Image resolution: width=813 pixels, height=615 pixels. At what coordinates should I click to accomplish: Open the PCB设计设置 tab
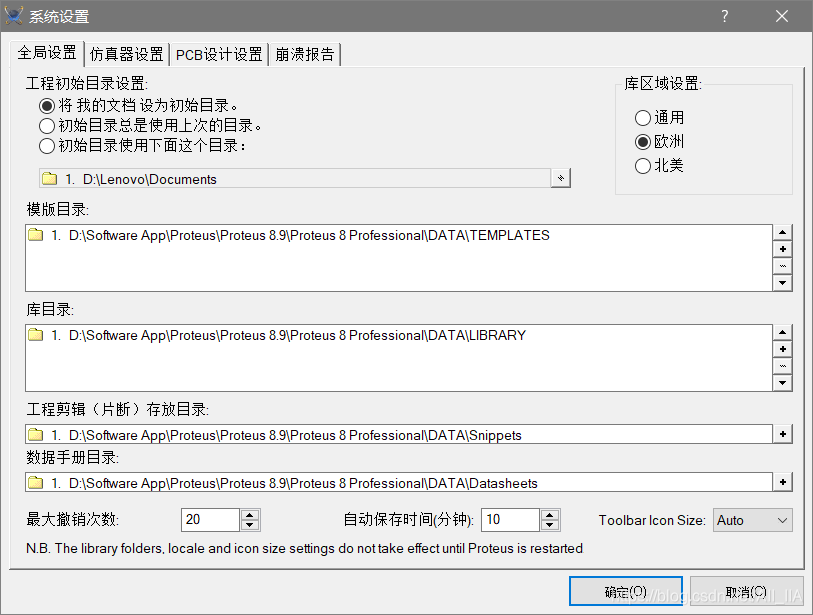pos(219,54)
